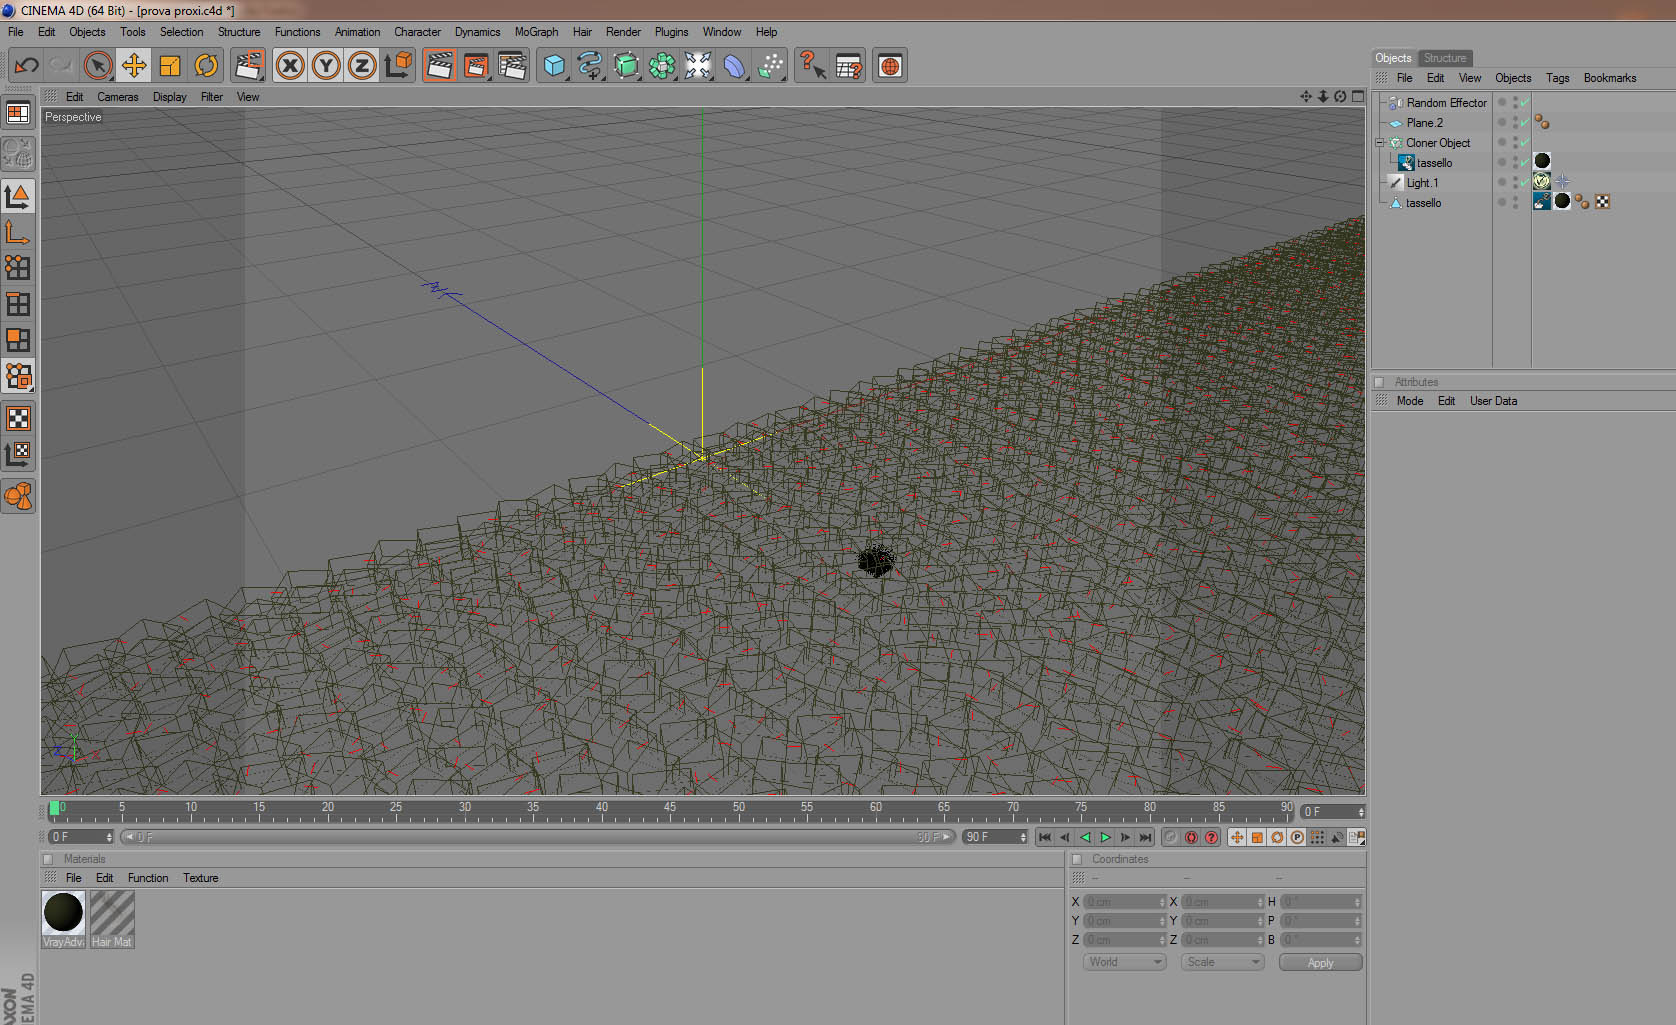Collapse the Cloner Object tree

(x=1380, y=143)
